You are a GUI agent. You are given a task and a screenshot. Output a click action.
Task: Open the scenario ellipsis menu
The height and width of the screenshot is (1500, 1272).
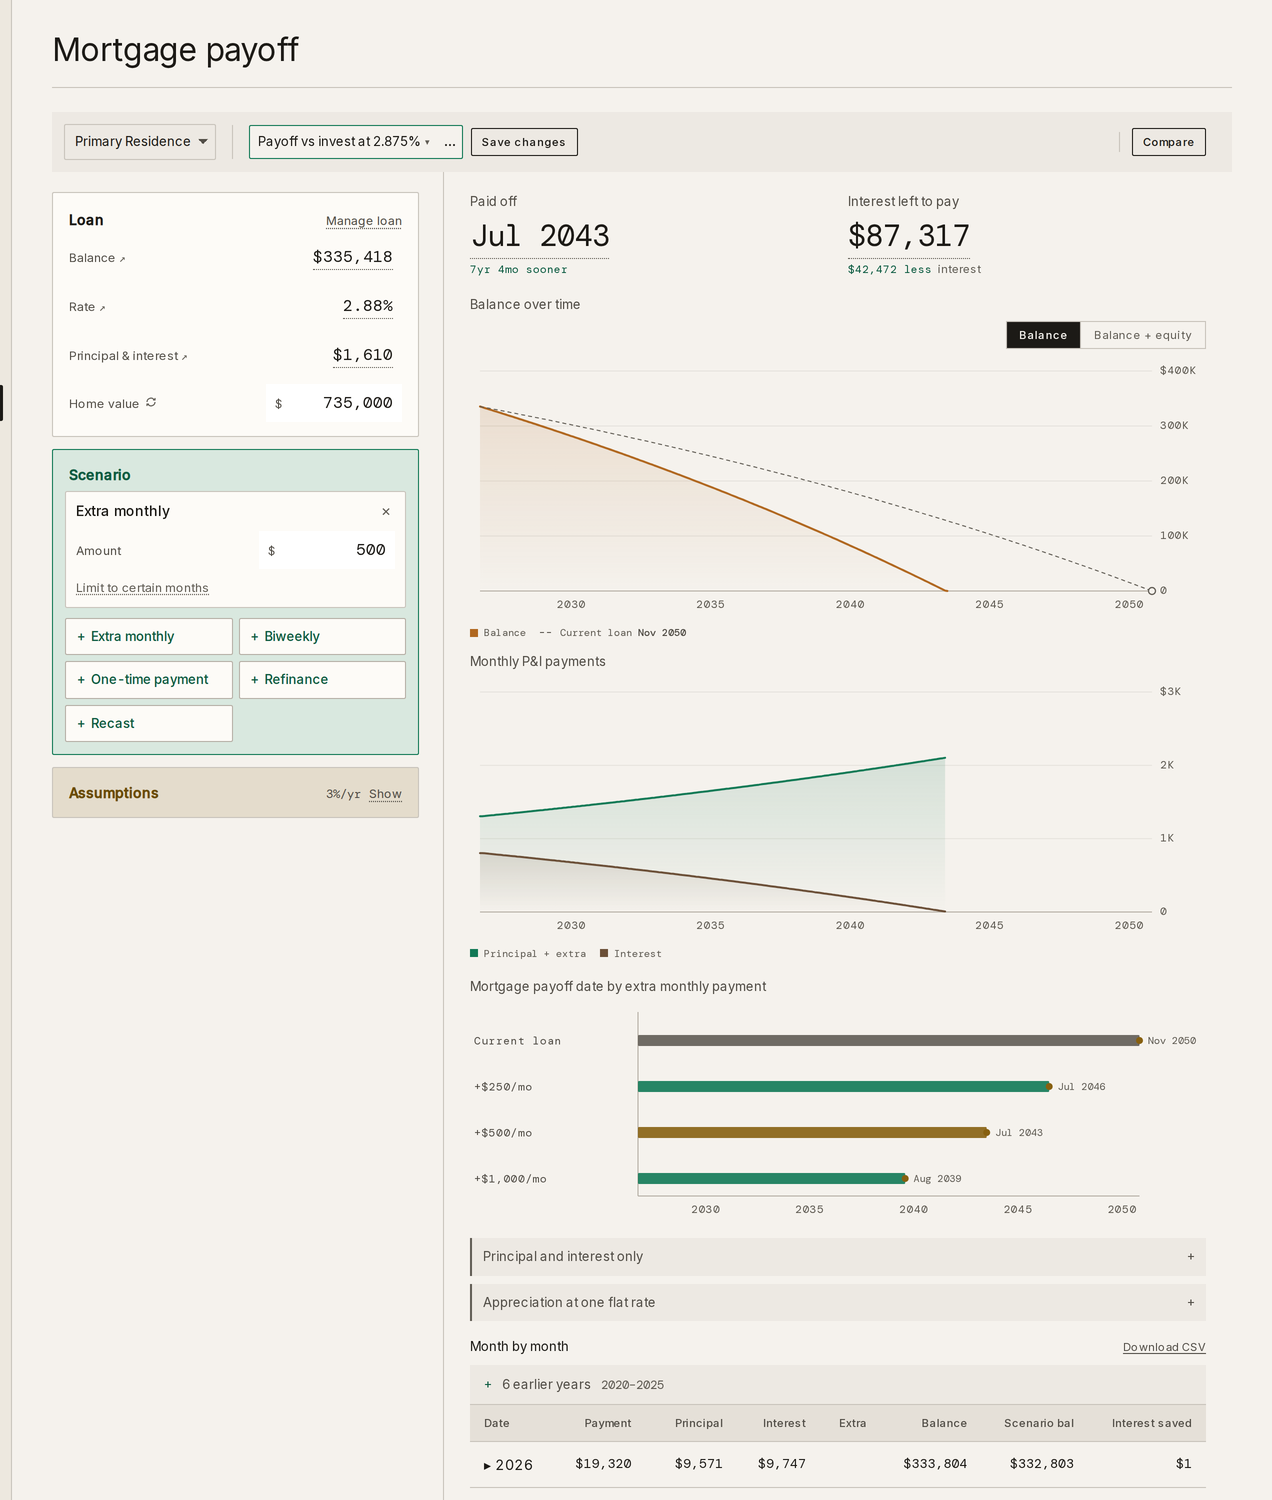click(450, 142)
